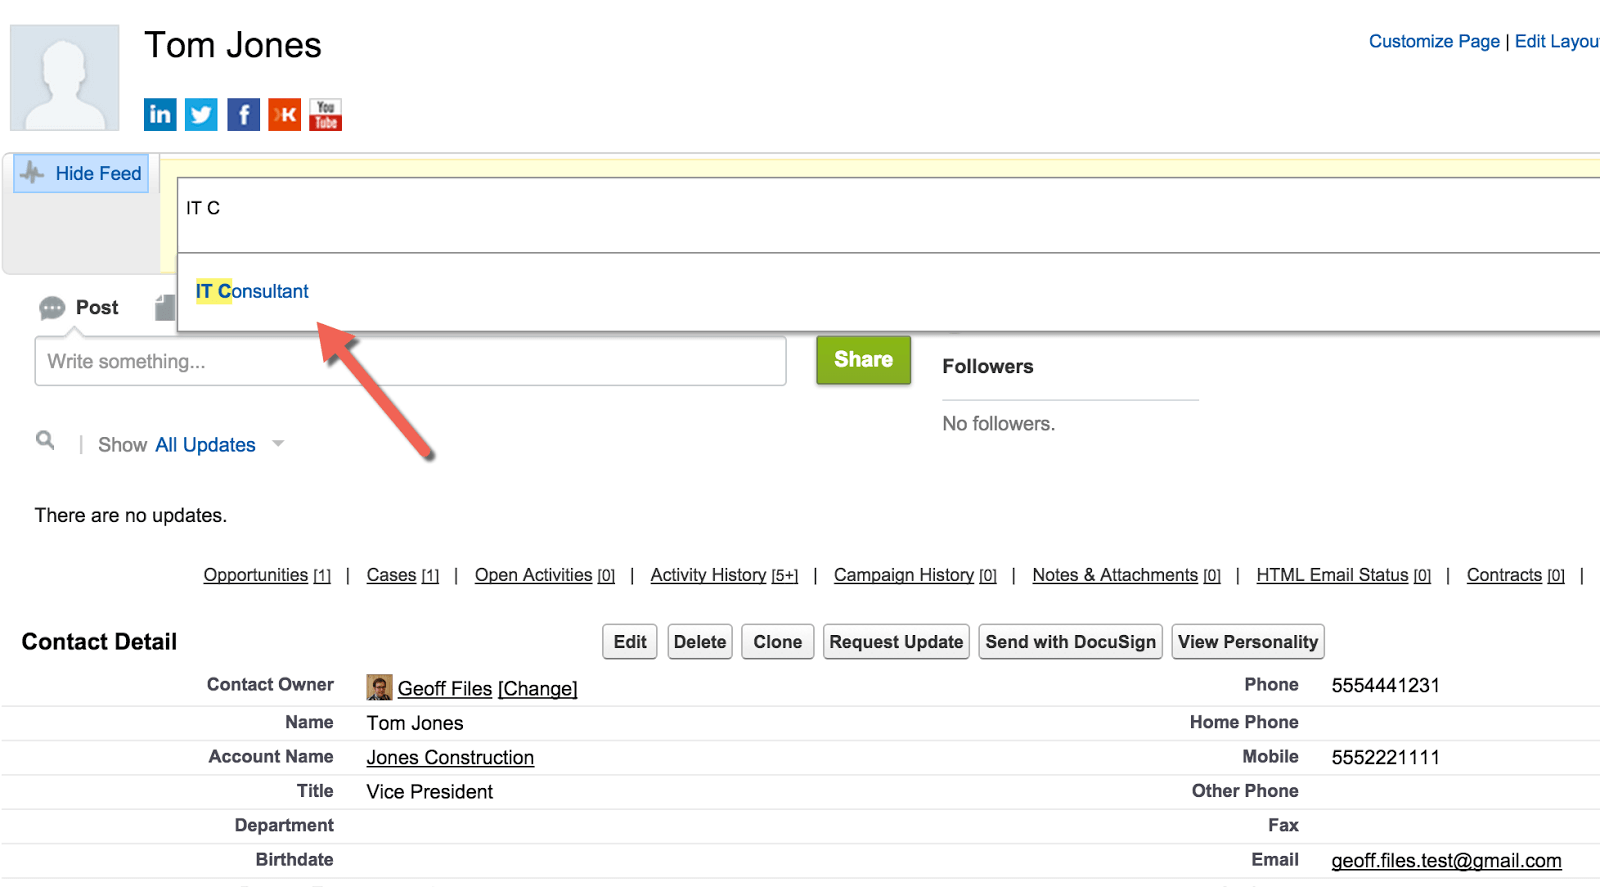Select IT Consultant autocomplete suggestion

click(252, 291)
